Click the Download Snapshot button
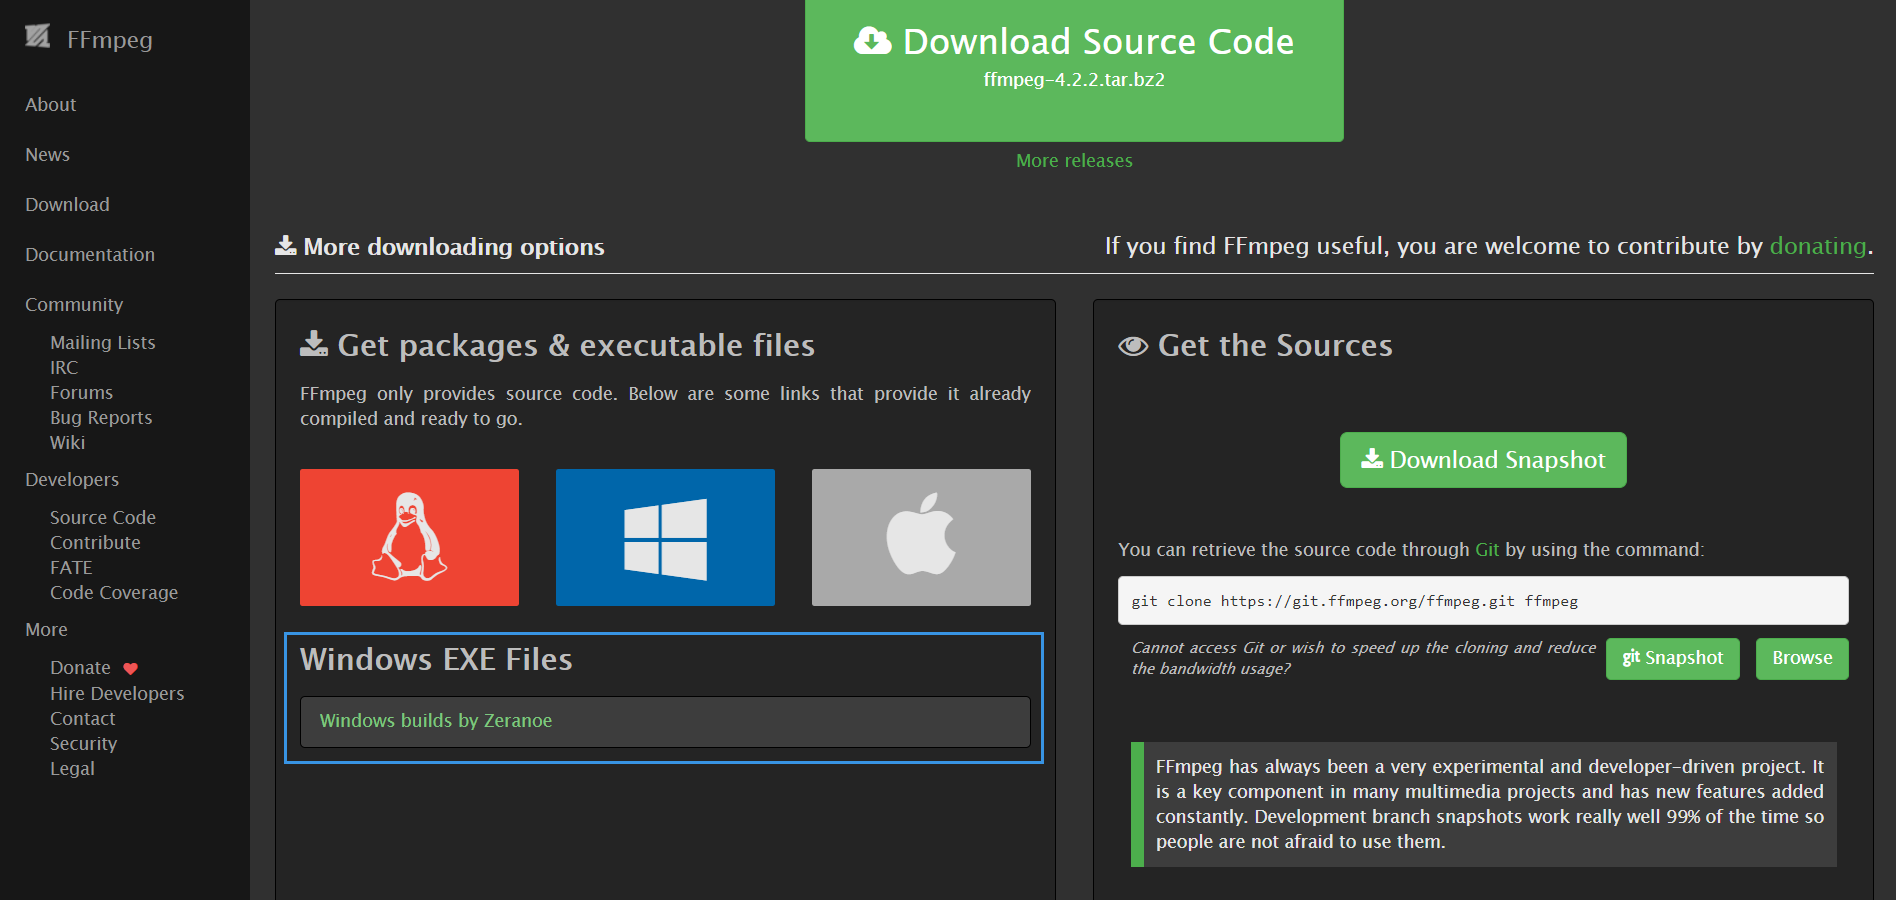This screenshot has height=900, width=1896. pyautogui.click(x=1483, y=460)
